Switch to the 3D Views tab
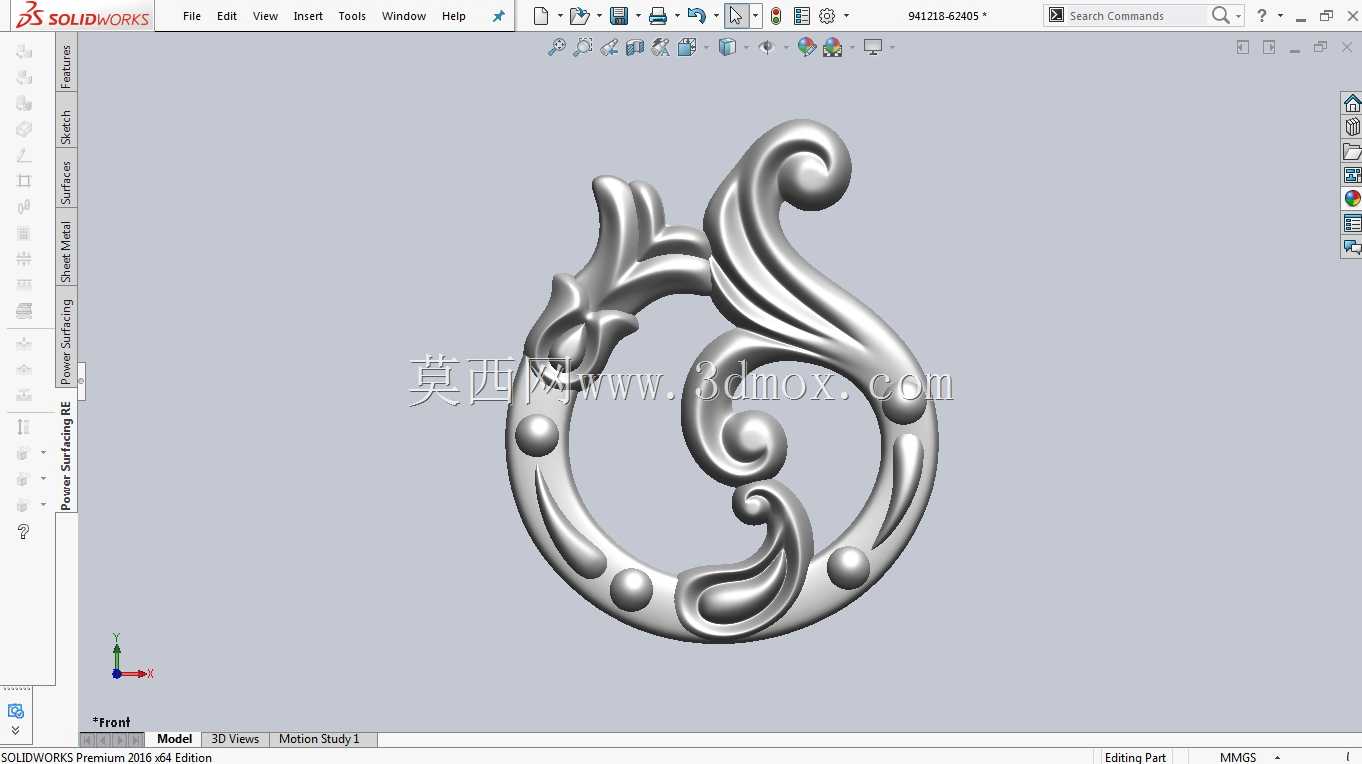This screenshot has height=764, width=1362. (x=235, y=739)
